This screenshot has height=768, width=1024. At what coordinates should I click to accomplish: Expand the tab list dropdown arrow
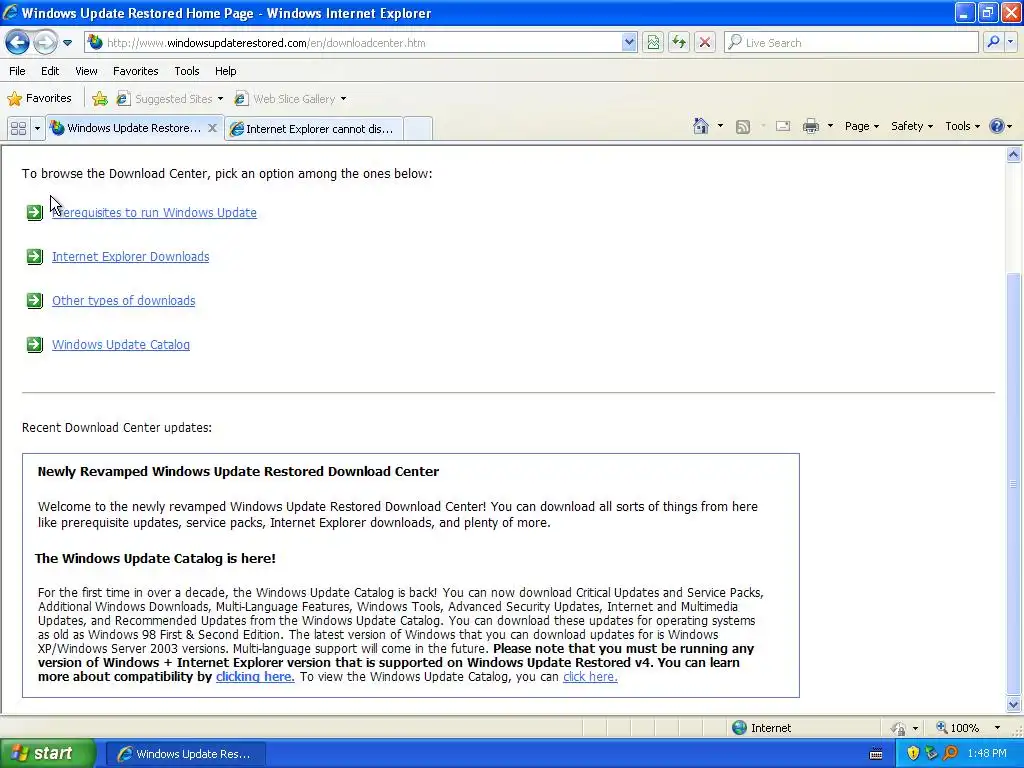pyautogui.click(x=37, y=129)
